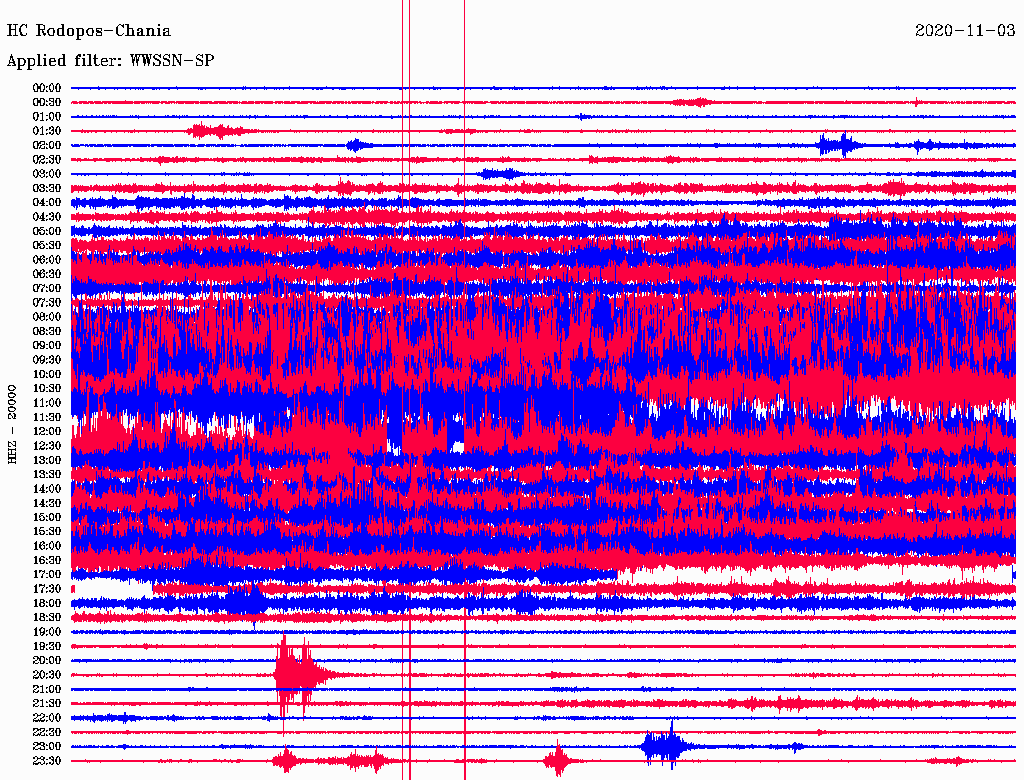This screenshot has height=780, width=1024.
Task: Select the 08:00 time label
Action: pos(47,317)
